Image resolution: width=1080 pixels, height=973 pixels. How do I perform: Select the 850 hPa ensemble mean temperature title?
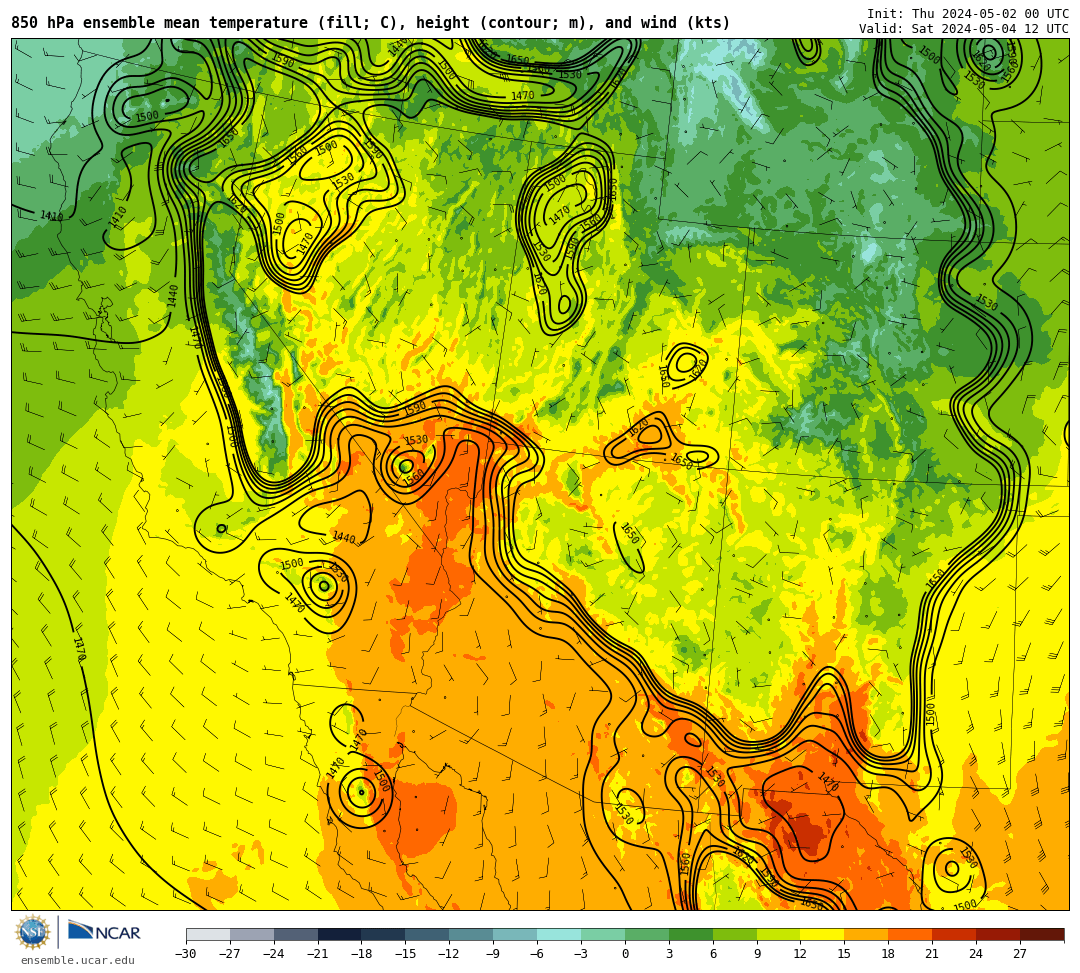pos(371,23)
